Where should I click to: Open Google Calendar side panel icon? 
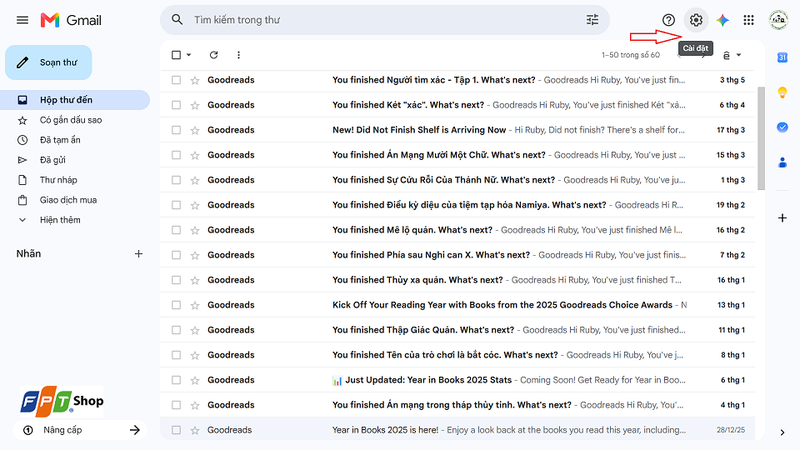(x=782, y=58)
